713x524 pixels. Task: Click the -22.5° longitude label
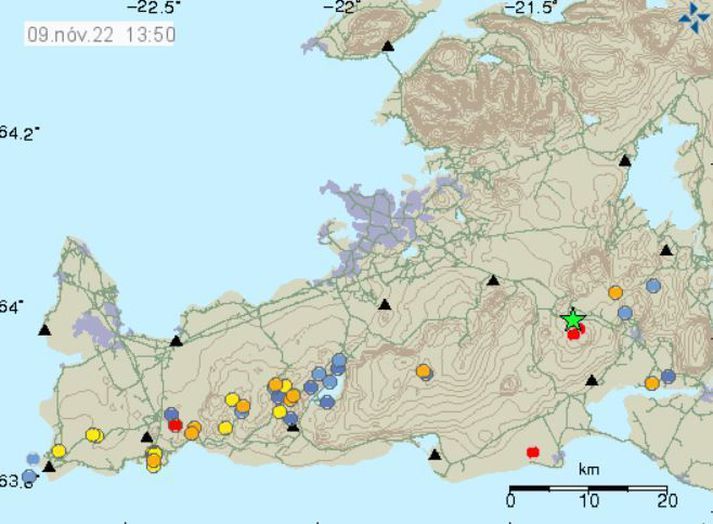click(153, 7)
